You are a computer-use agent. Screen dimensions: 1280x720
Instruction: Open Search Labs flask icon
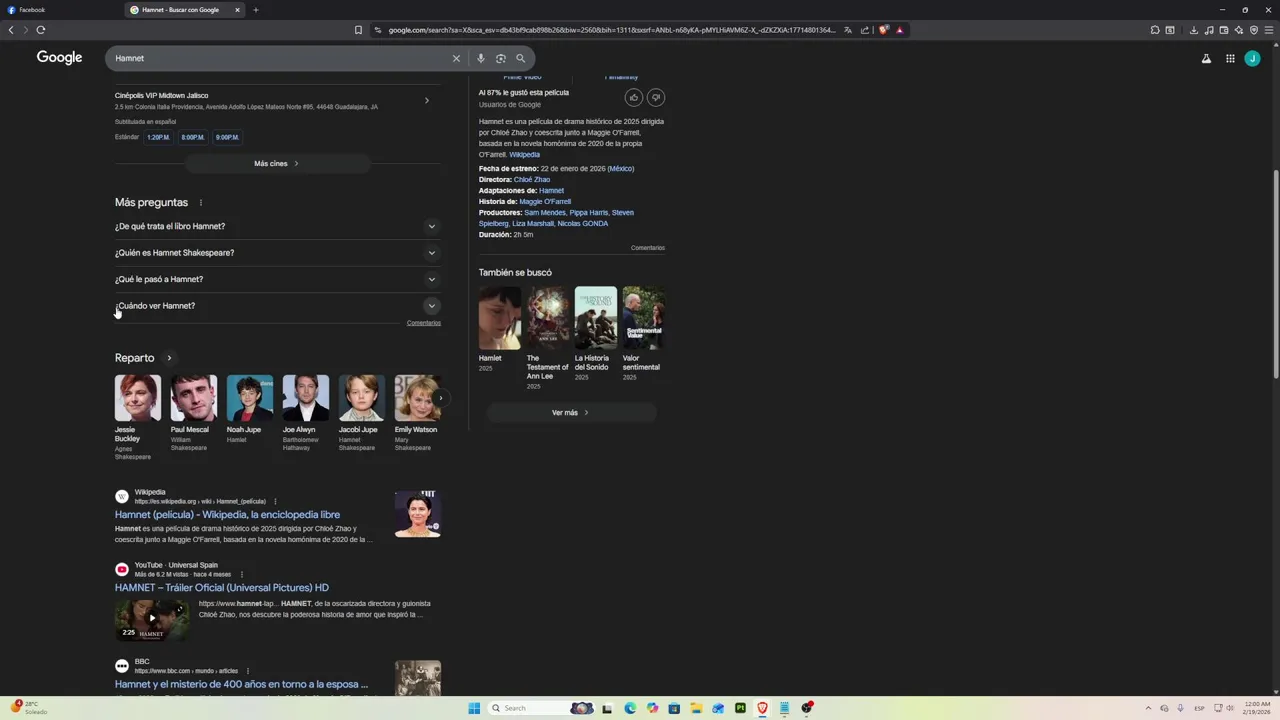1206,58
